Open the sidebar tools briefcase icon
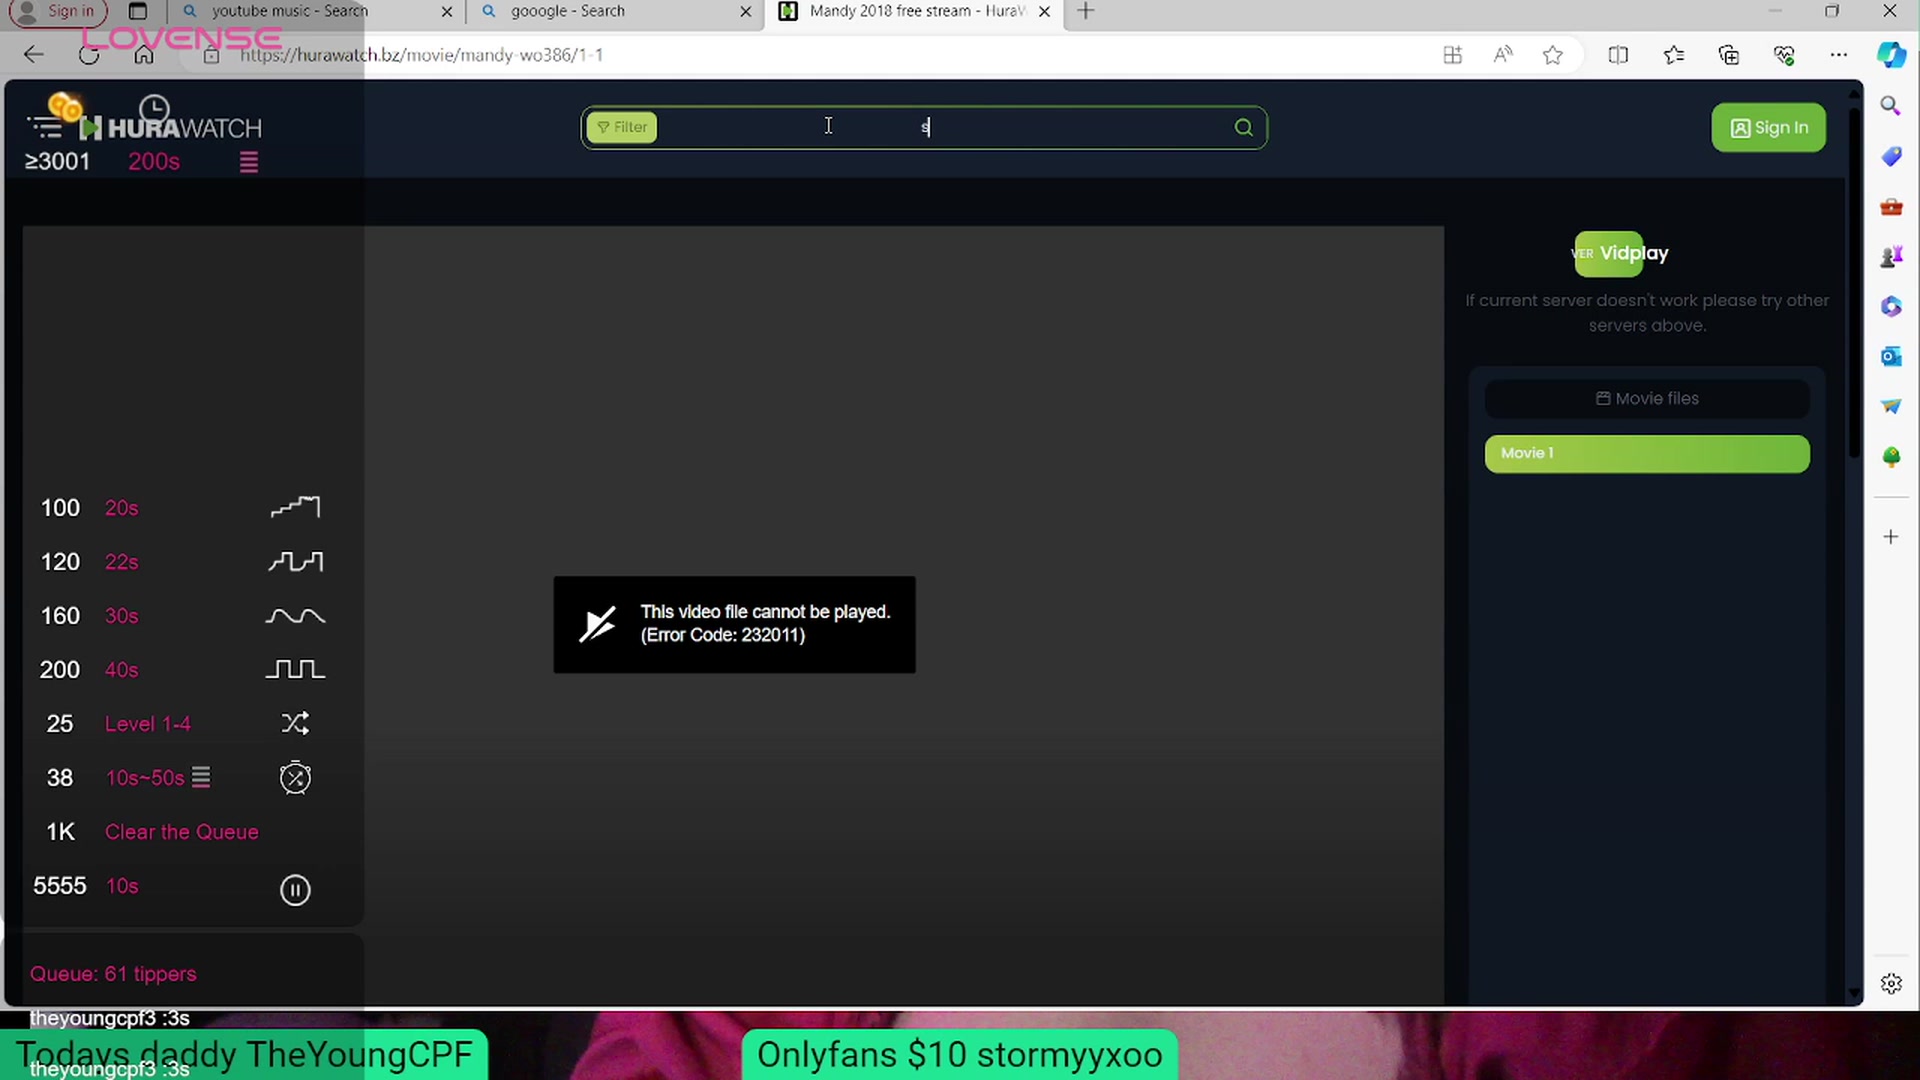Screen dimensions: 1920x1080 (x=1890, y=206)
